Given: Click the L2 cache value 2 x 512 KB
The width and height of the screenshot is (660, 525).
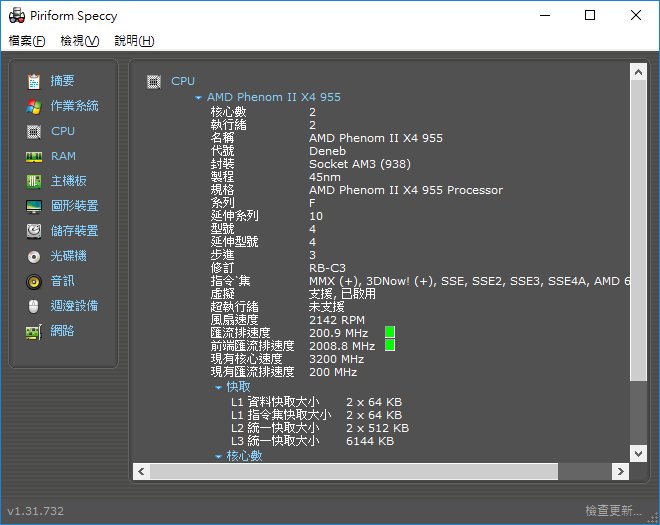Looking at the screenshot, I should pos(378,429).
